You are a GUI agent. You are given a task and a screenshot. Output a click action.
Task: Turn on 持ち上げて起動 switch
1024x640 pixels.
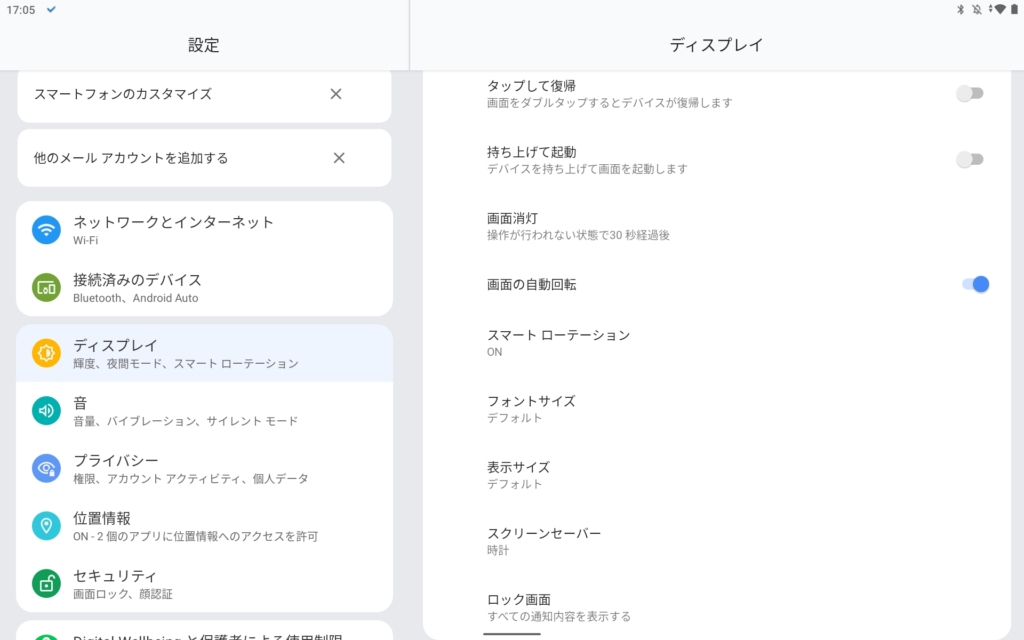pyautogui.click(x=969, y=159)
